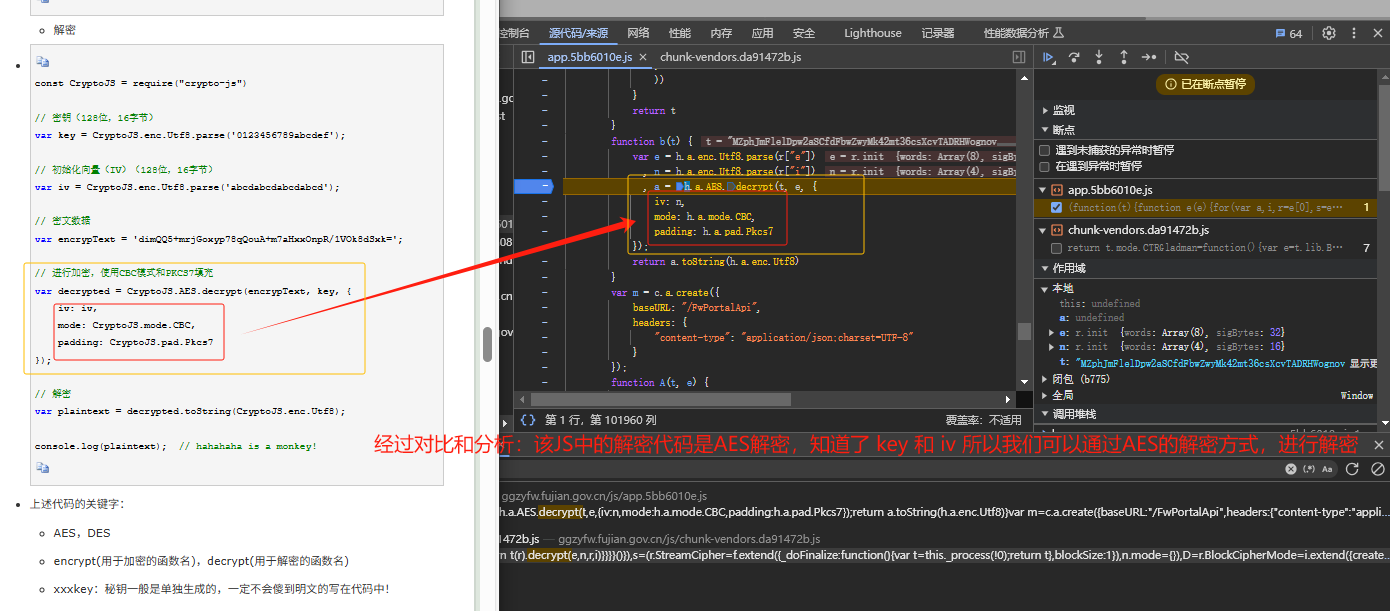Open DevTools settings gear
This screenshot has width=1390, height=611.
tap(1329, 33)
